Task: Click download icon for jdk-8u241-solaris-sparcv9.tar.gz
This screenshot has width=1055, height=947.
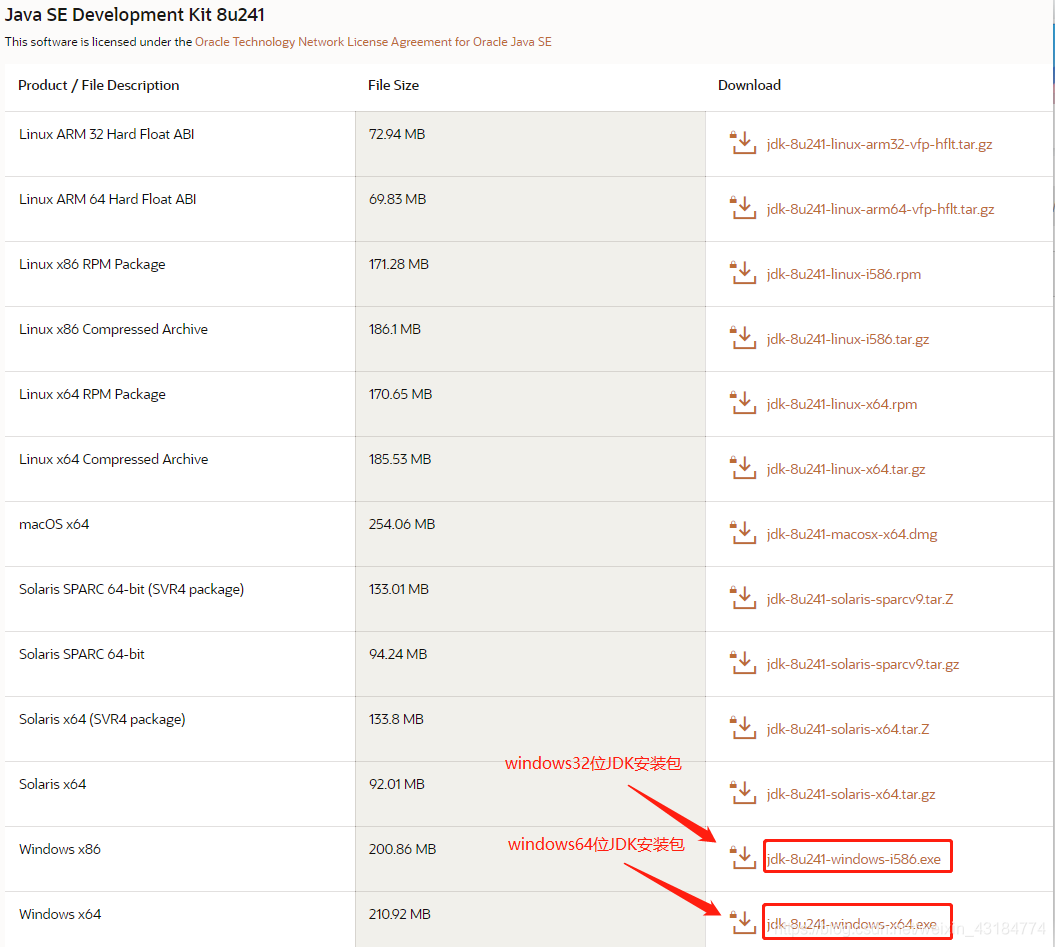Action: point(743,662)
